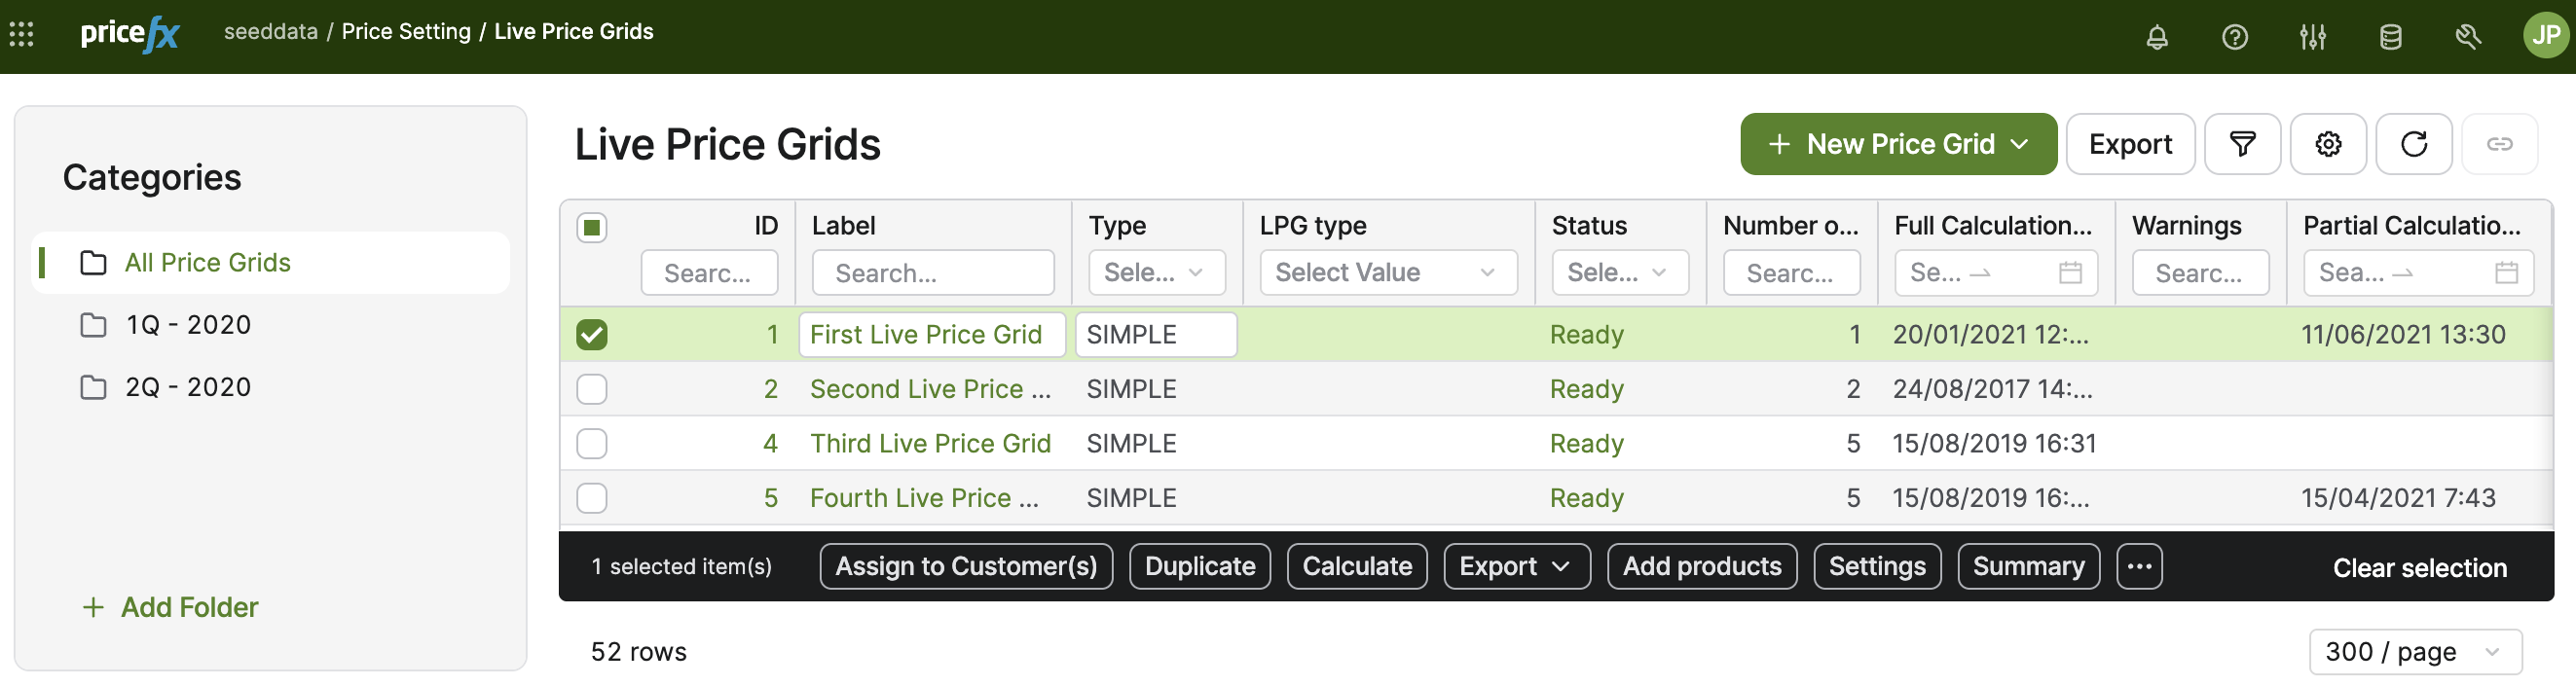Click Clear selection
This screenshot has height=687, width=2576.
(x=2419, y=568)
